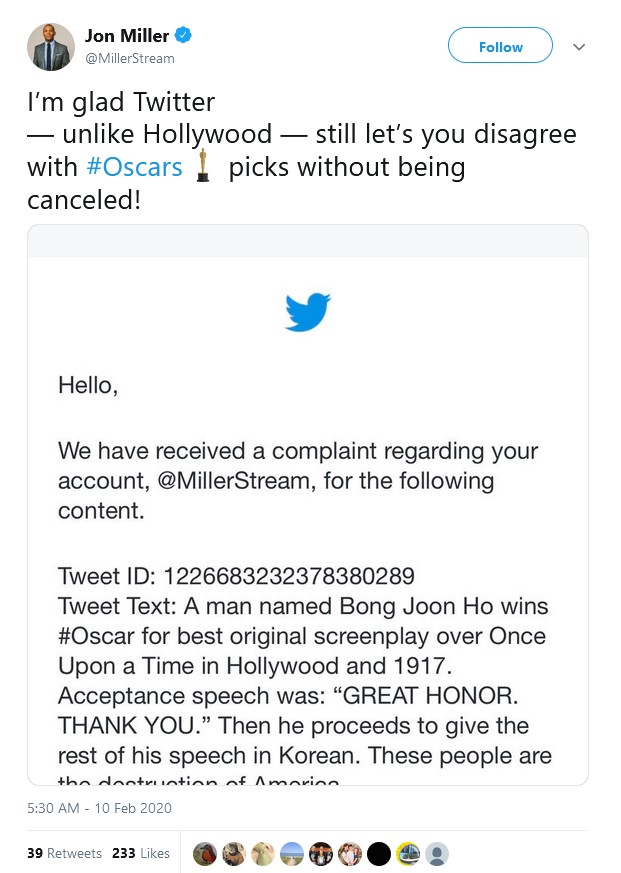Viewport: 621px width, 873px height.
Task: Open the yellow-ringed bus liker avatar
Action: pyautogui.click(x=408, y=854)
